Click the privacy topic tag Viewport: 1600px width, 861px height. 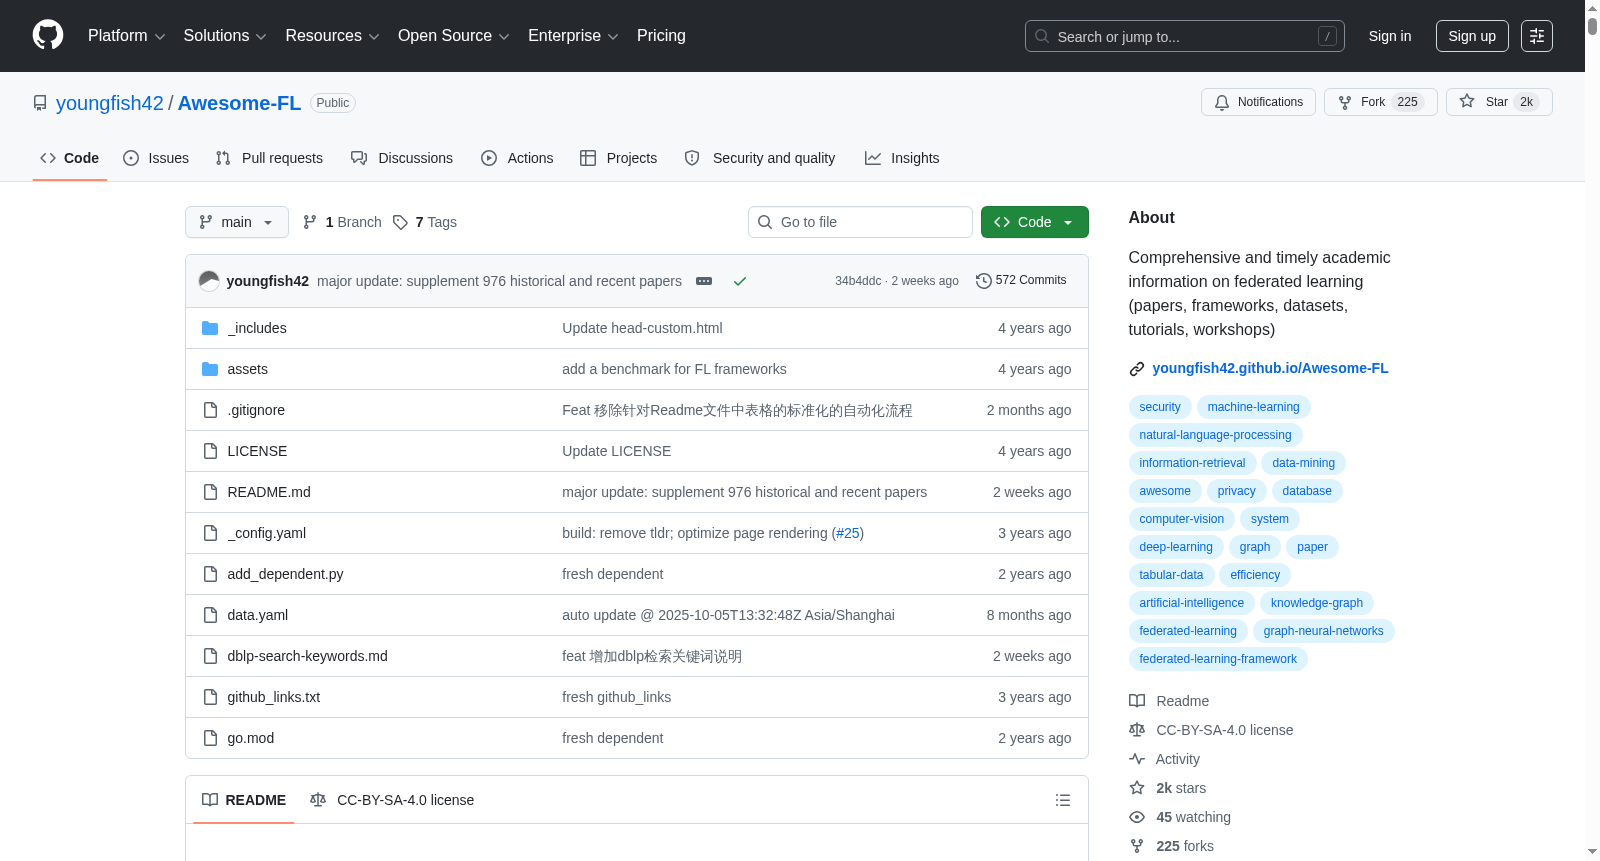click(1236, 491)
